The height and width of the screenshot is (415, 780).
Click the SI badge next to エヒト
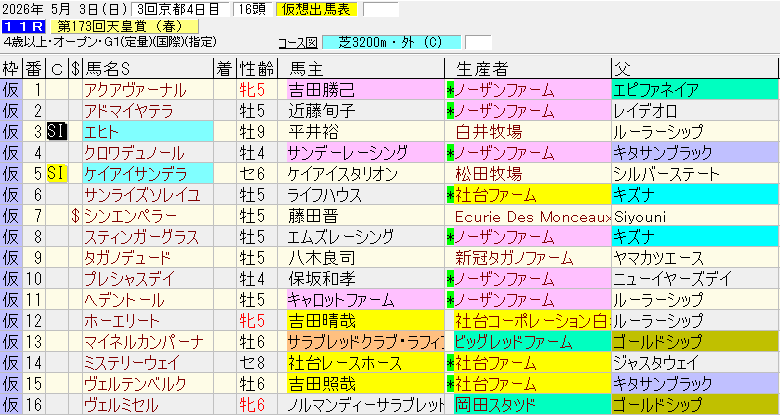(x=57, y=131)
